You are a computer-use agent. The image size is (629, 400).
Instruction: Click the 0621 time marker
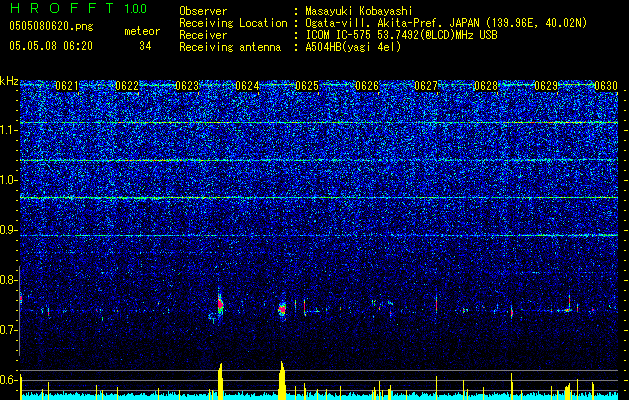(x=67, y=86)
